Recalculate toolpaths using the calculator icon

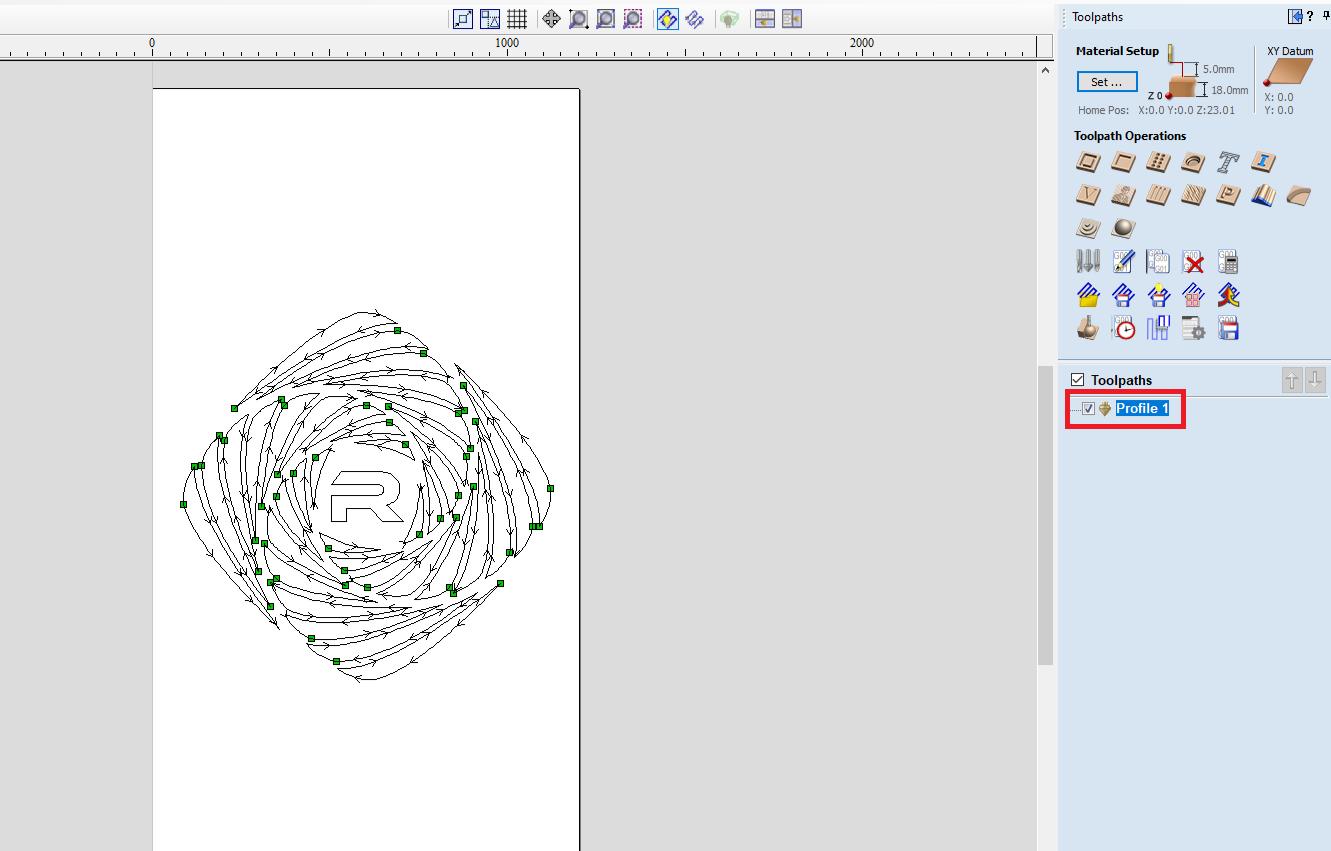pyautogui.click(x=1229, y=262)
